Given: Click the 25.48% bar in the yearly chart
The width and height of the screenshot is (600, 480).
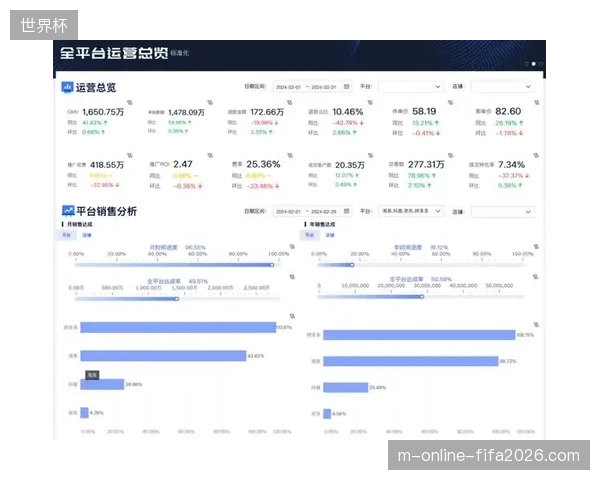Looking at the screenshot, I should click(x=346, y=387).
